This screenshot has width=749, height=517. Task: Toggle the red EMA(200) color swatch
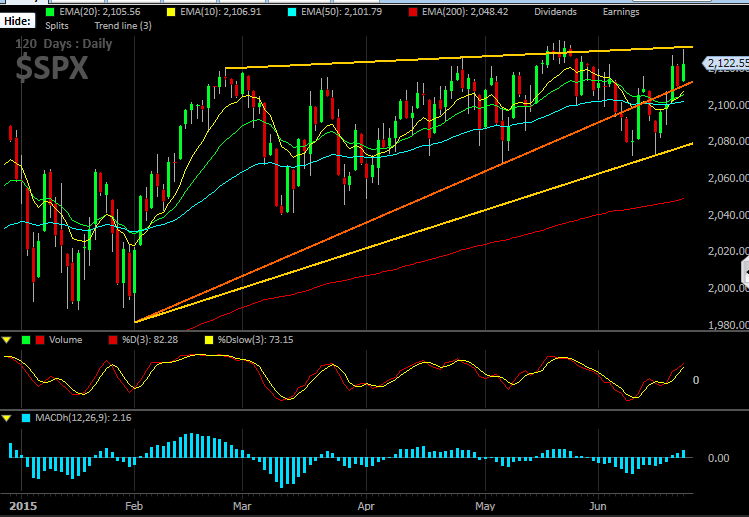[413, 12]
